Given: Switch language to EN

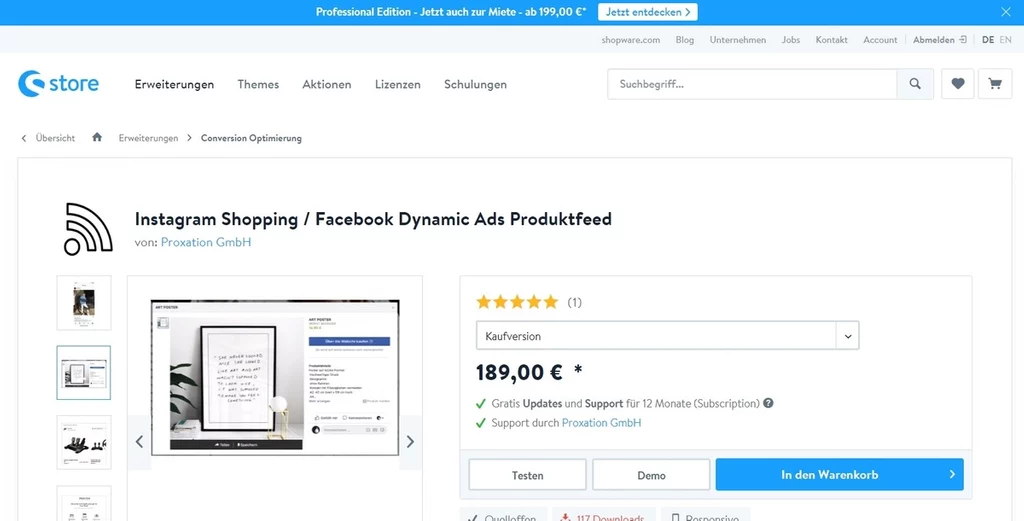Looking at the screenshot, I should 1005,40.
